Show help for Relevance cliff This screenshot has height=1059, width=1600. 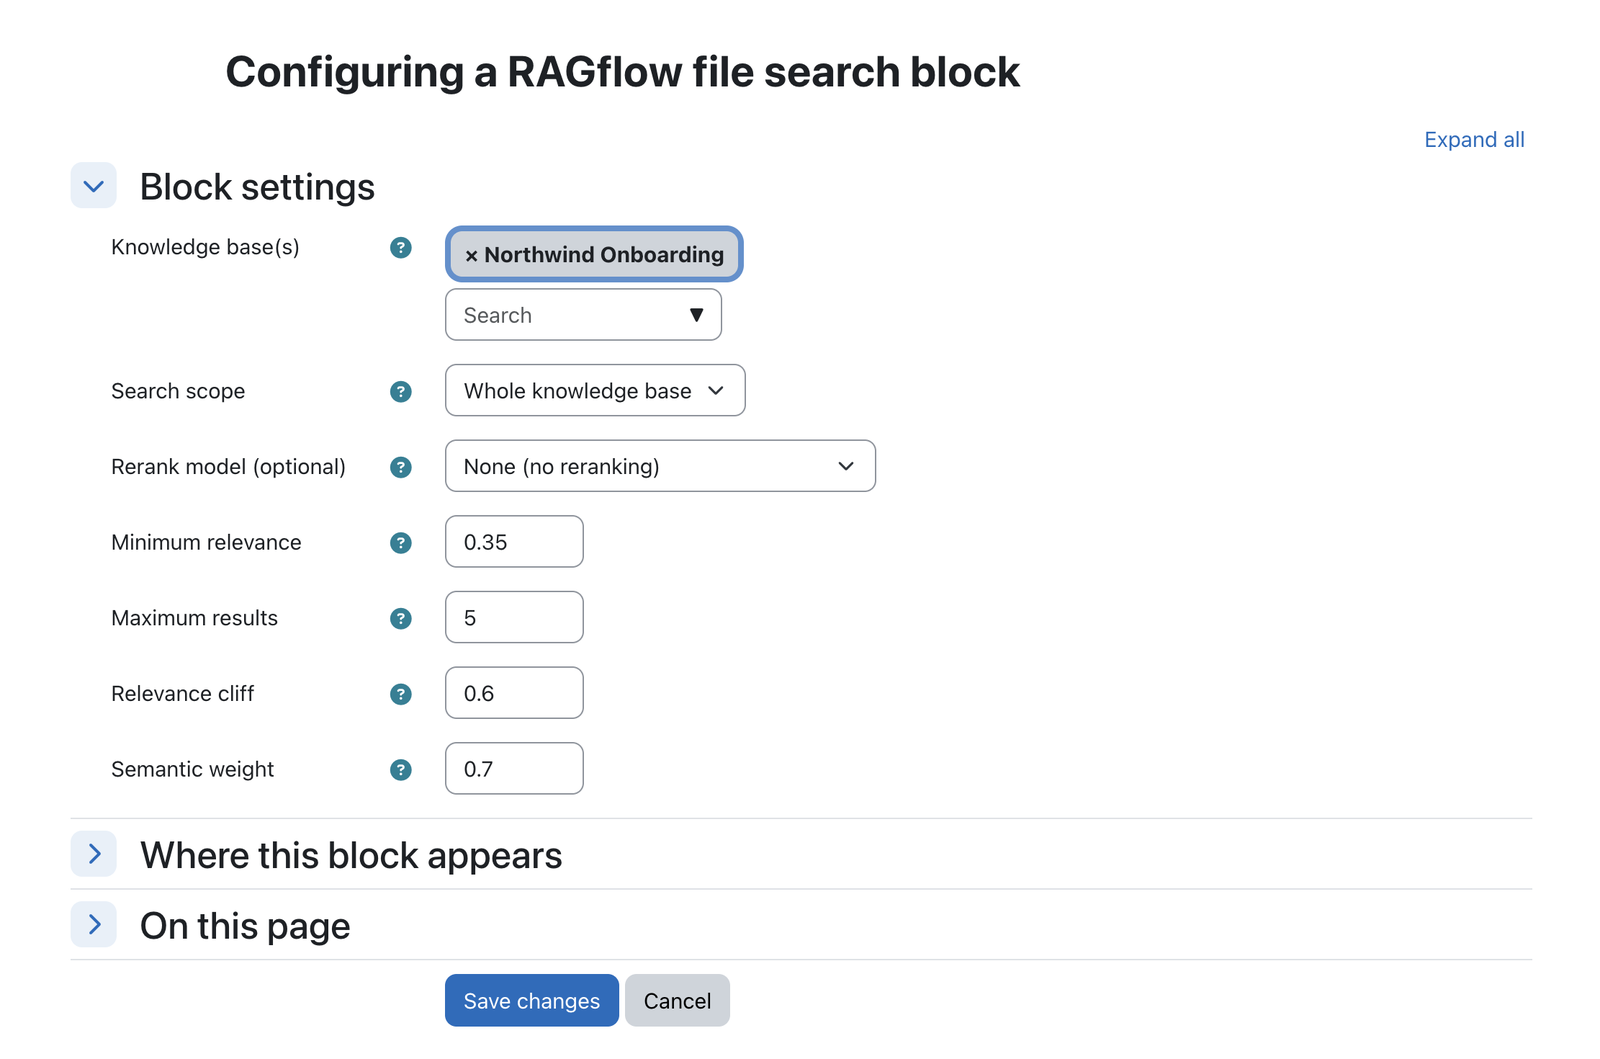[401, 694]
